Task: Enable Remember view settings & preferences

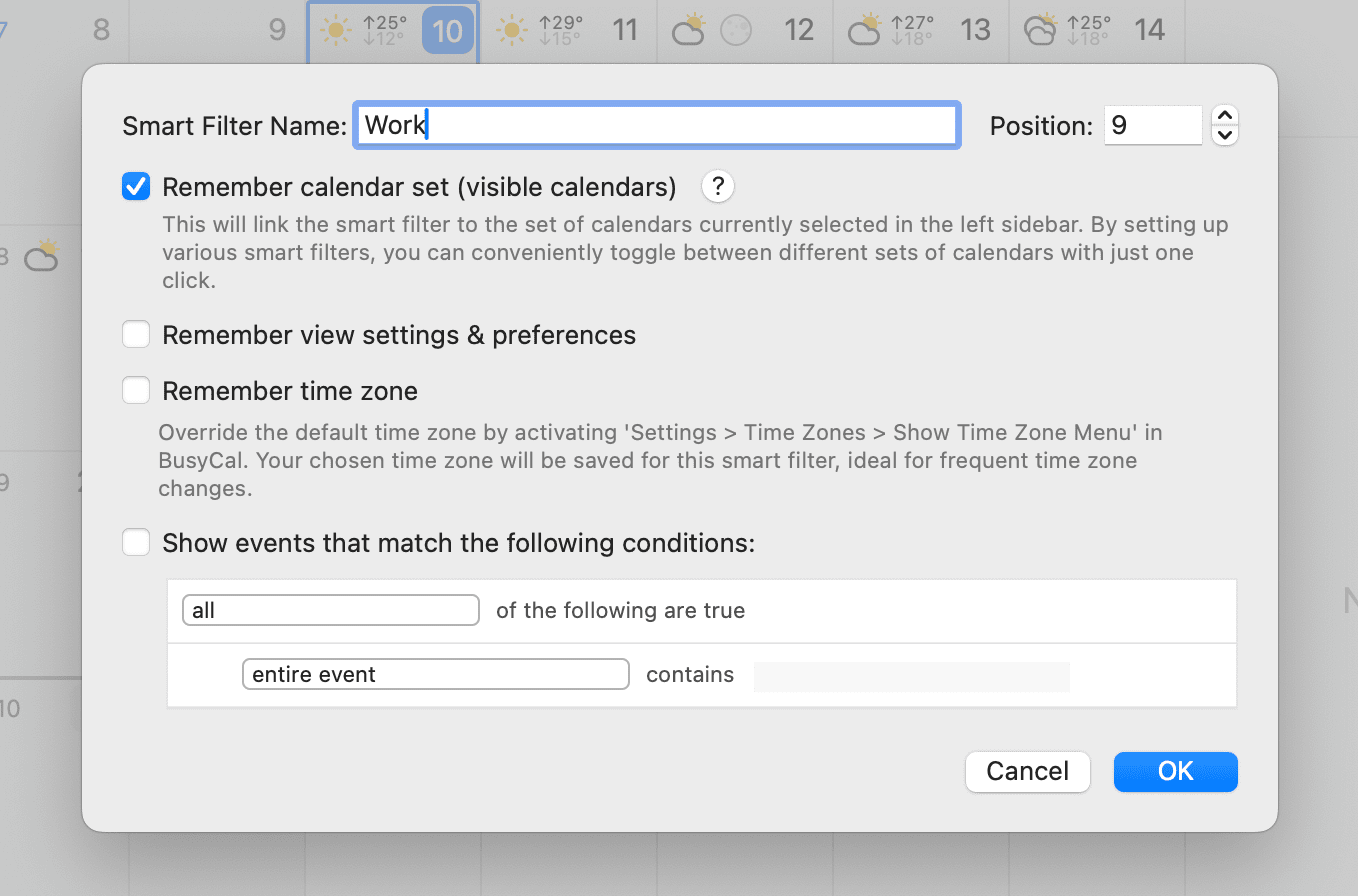Action: [x=135, y=334]
